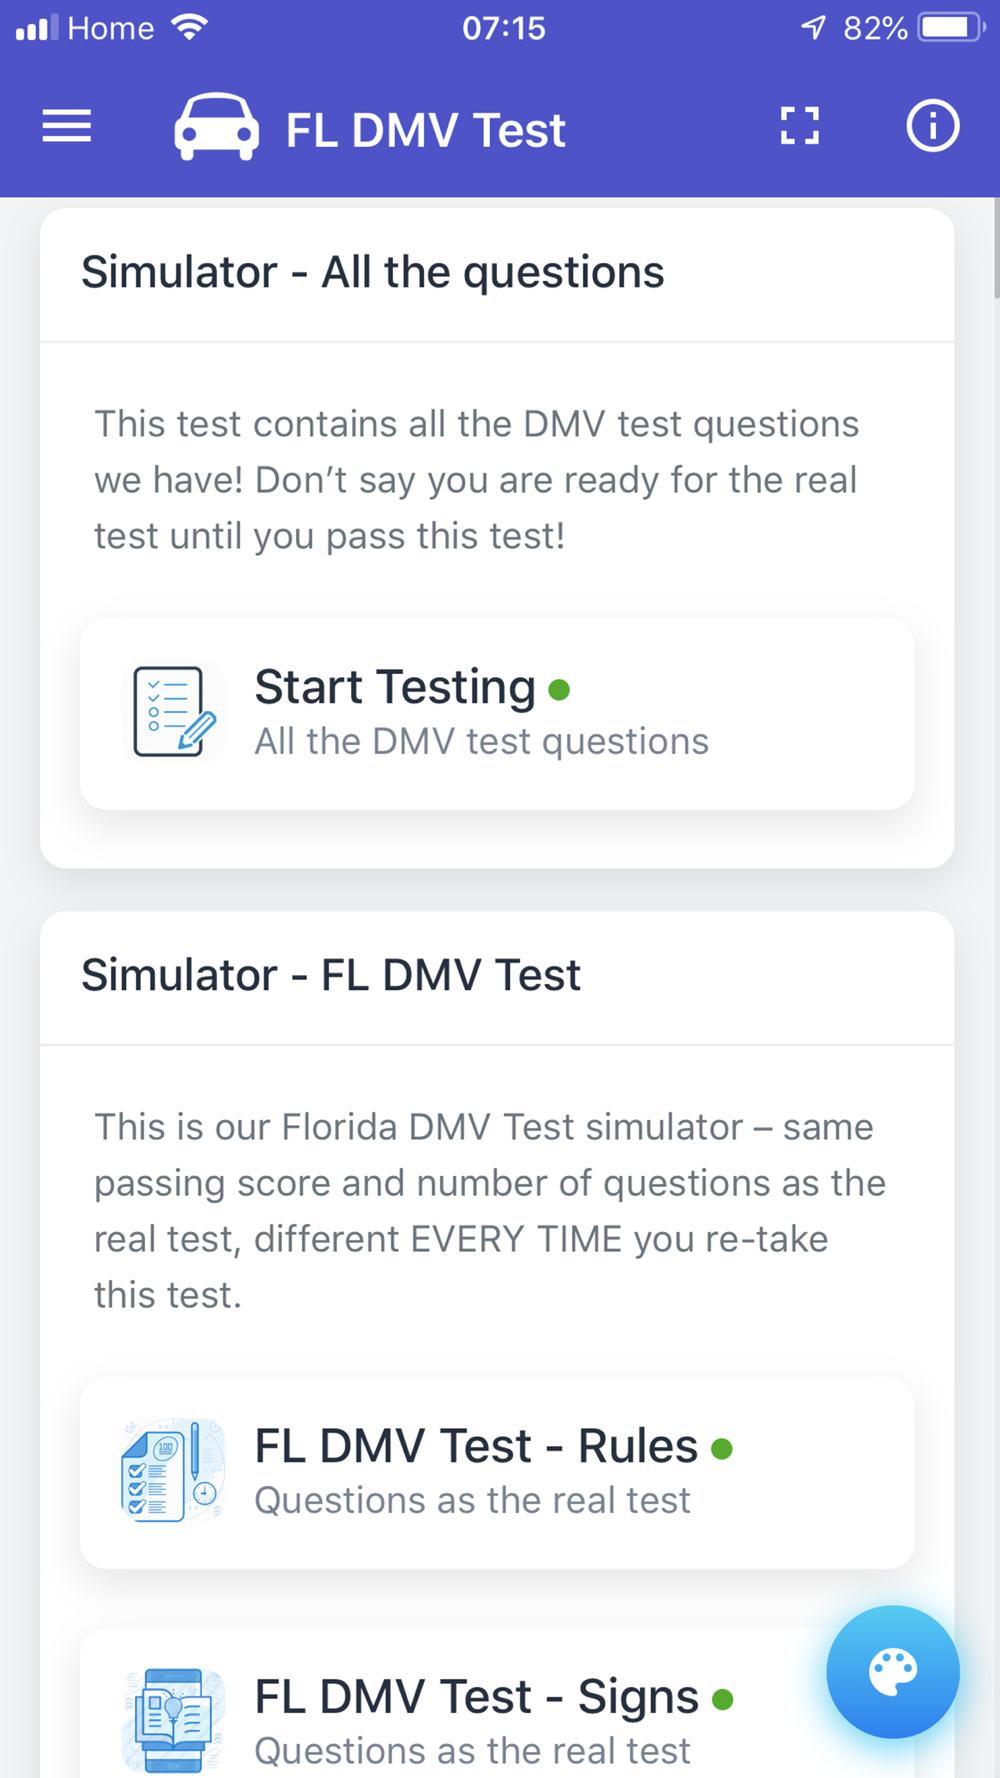Toggle fullscreen mode icon

point(800,126)
